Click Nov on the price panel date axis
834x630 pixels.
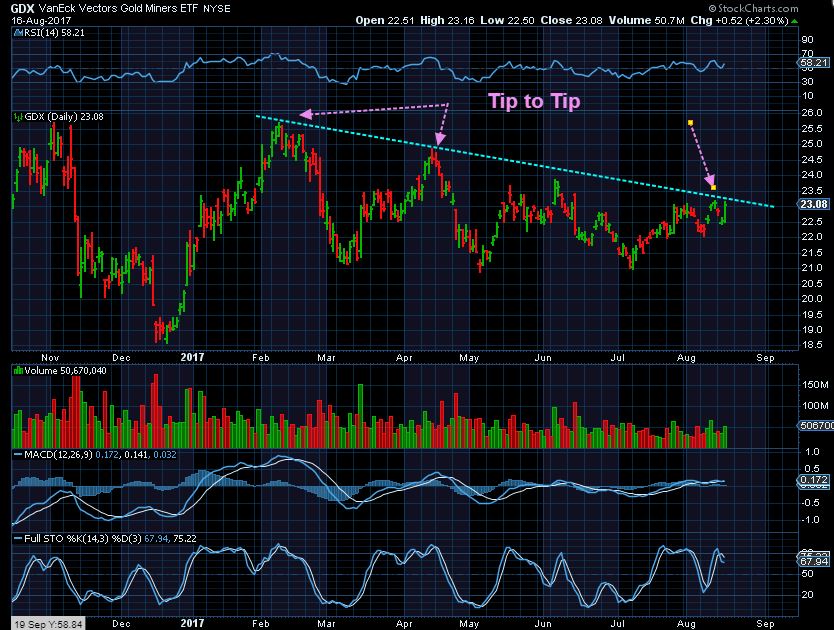point(50,358)
